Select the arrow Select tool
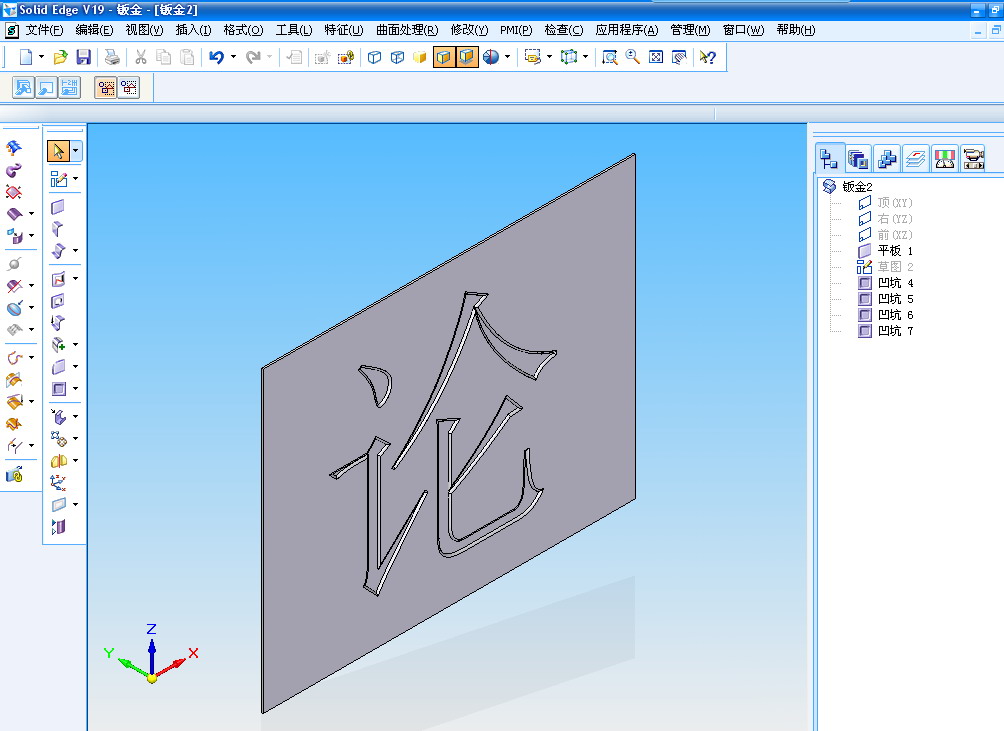The width and height of the screenshot is (1004, 731). pyautogui.click(x=58, y=151)
